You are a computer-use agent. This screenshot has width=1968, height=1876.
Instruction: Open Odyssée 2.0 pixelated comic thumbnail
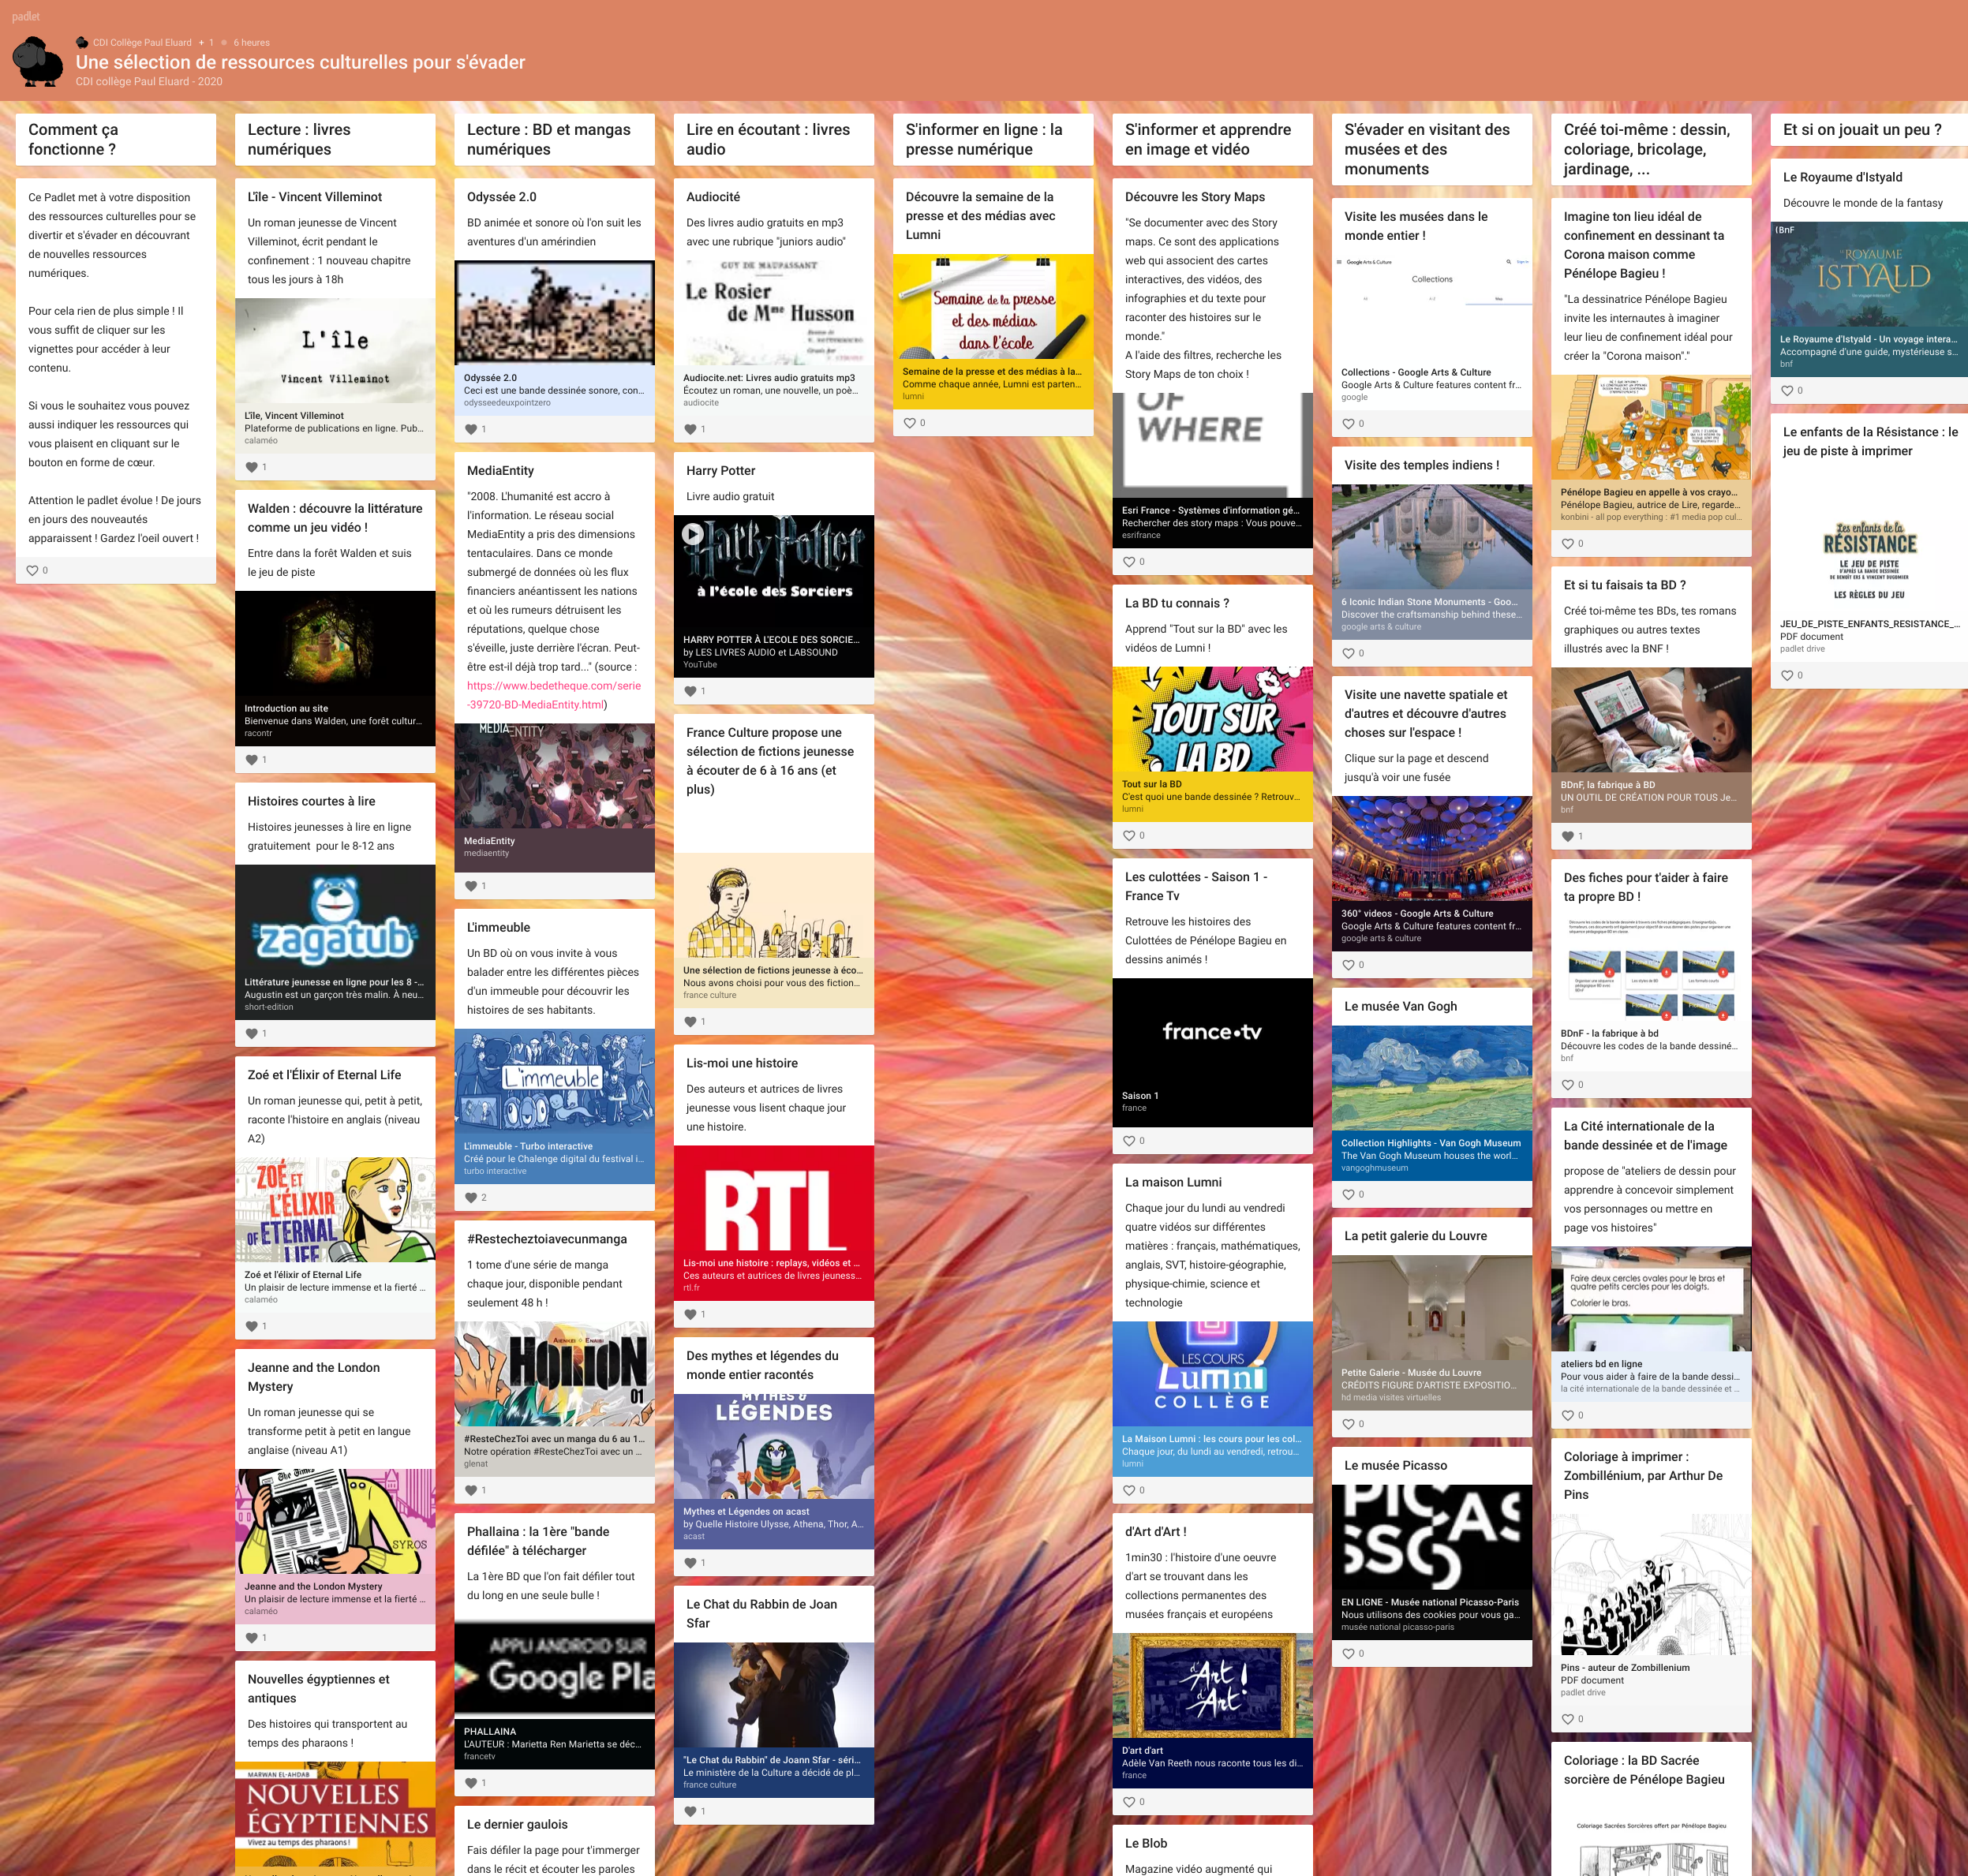click(x=554, y=313)
